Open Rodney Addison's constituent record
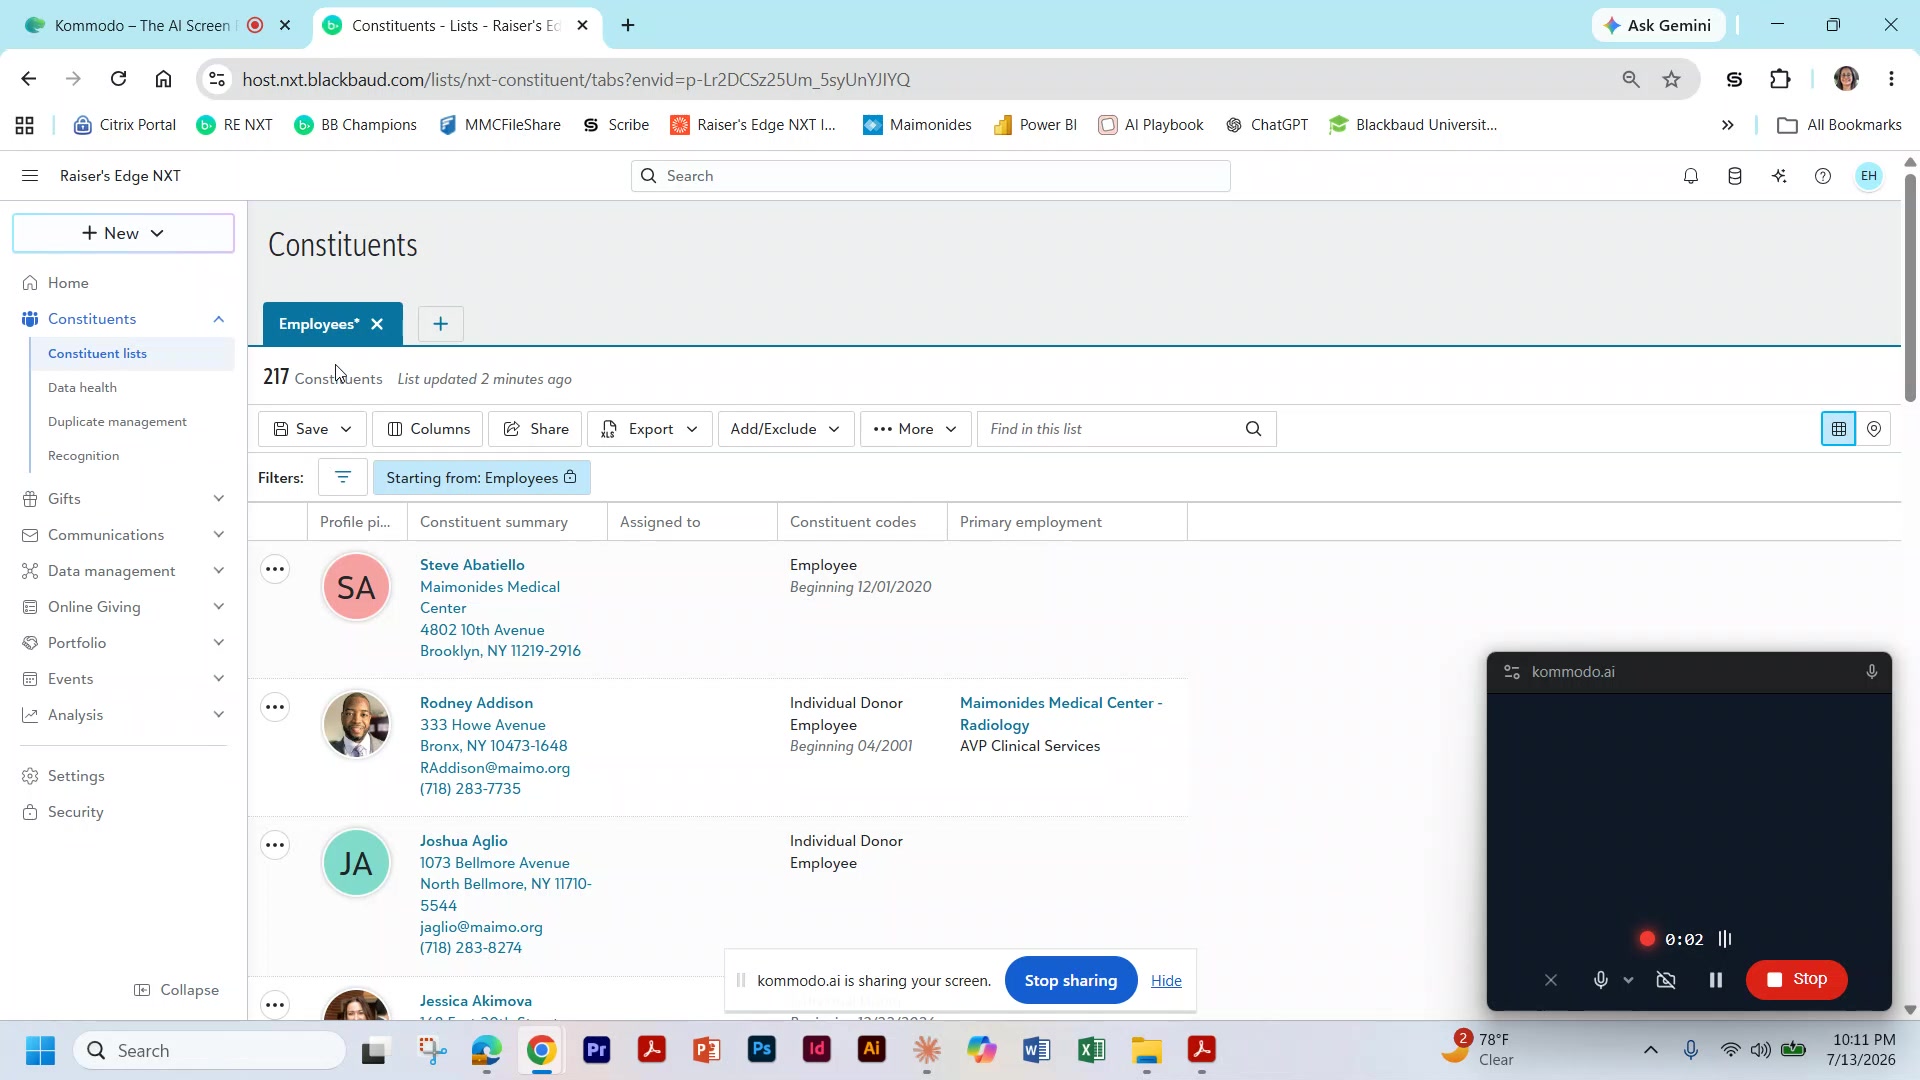1920x1080 pixels. click(476, 703)
